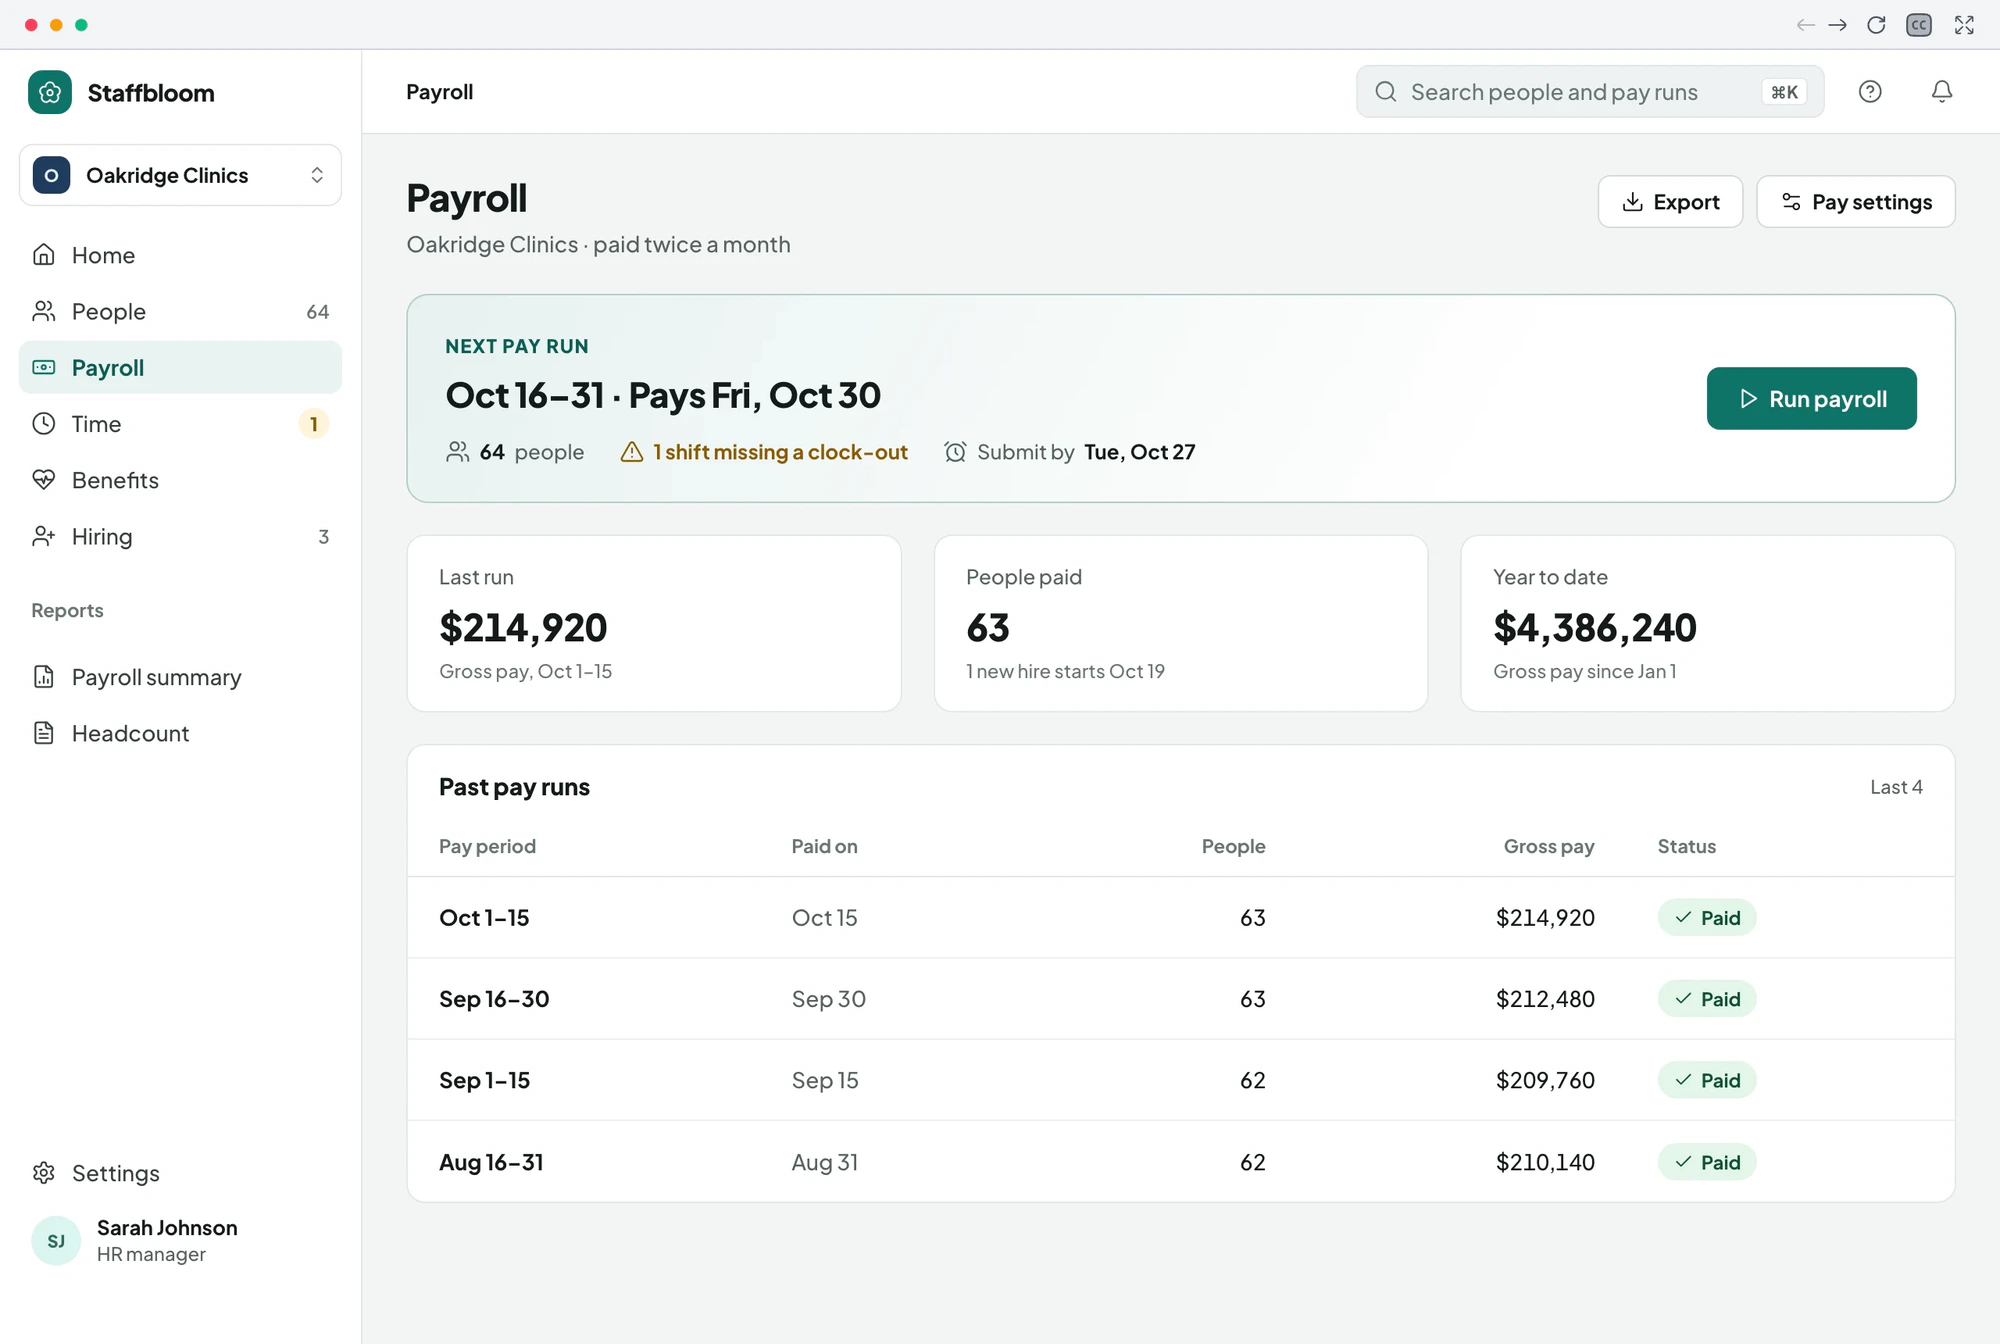Screen dimensions: 2000x1344
Task: Click the Export button
Action: tap(1670, 202)
